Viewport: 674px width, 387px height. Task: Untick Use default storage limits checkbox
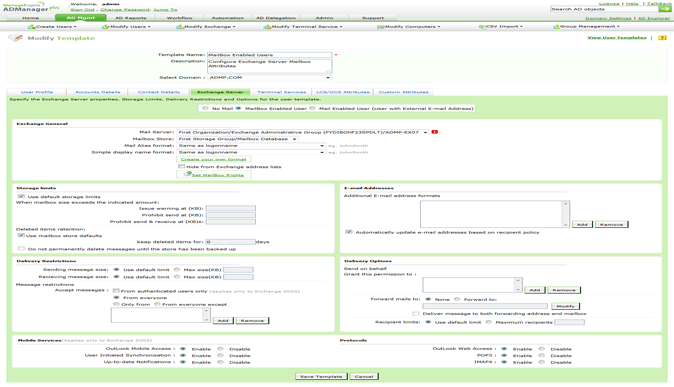21,197
